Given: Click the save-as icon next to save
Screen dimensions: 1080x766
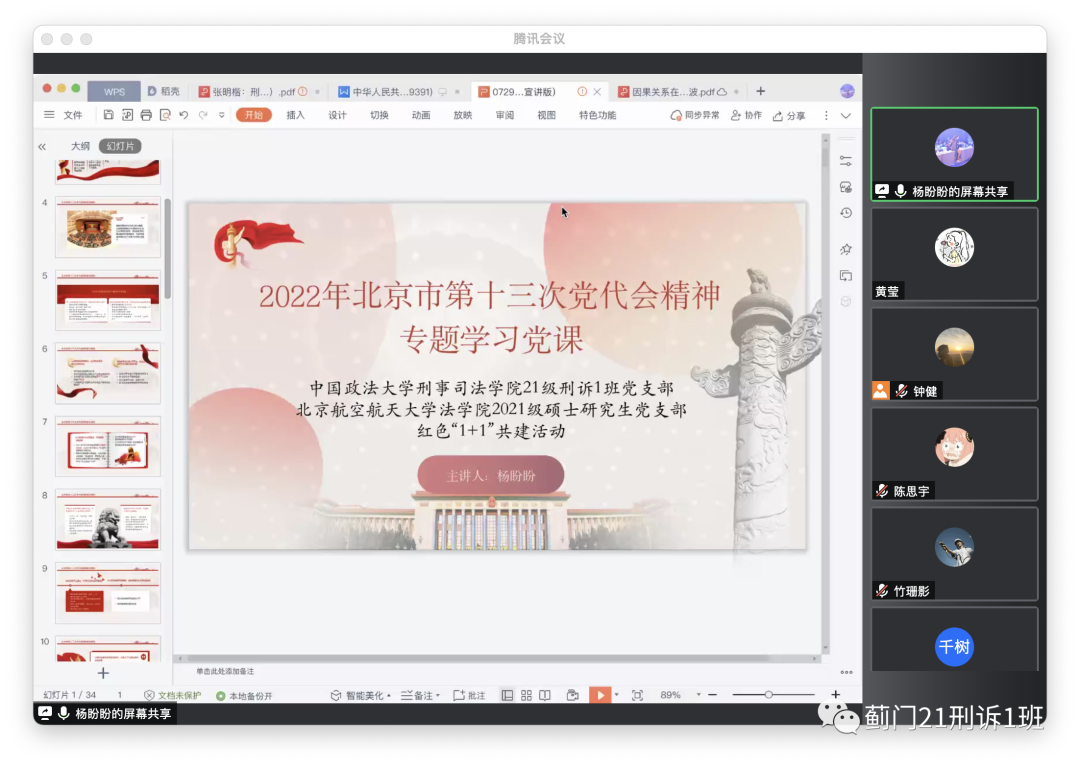Looking at the screenshot, I should 127,115.
